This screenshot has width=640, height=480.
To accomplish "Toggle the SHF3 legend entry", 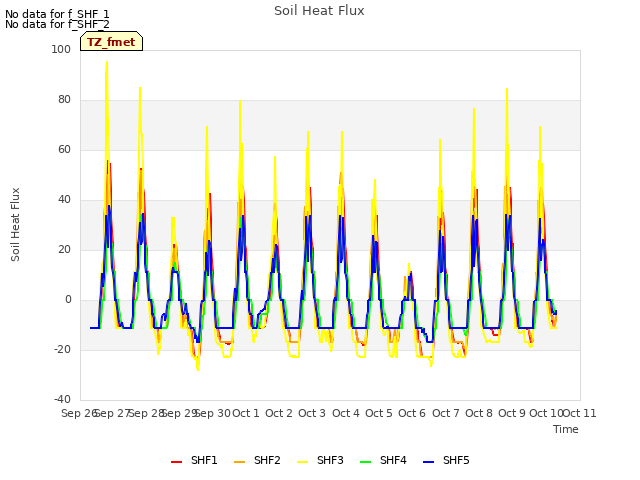I will click(x=320, y=460).
